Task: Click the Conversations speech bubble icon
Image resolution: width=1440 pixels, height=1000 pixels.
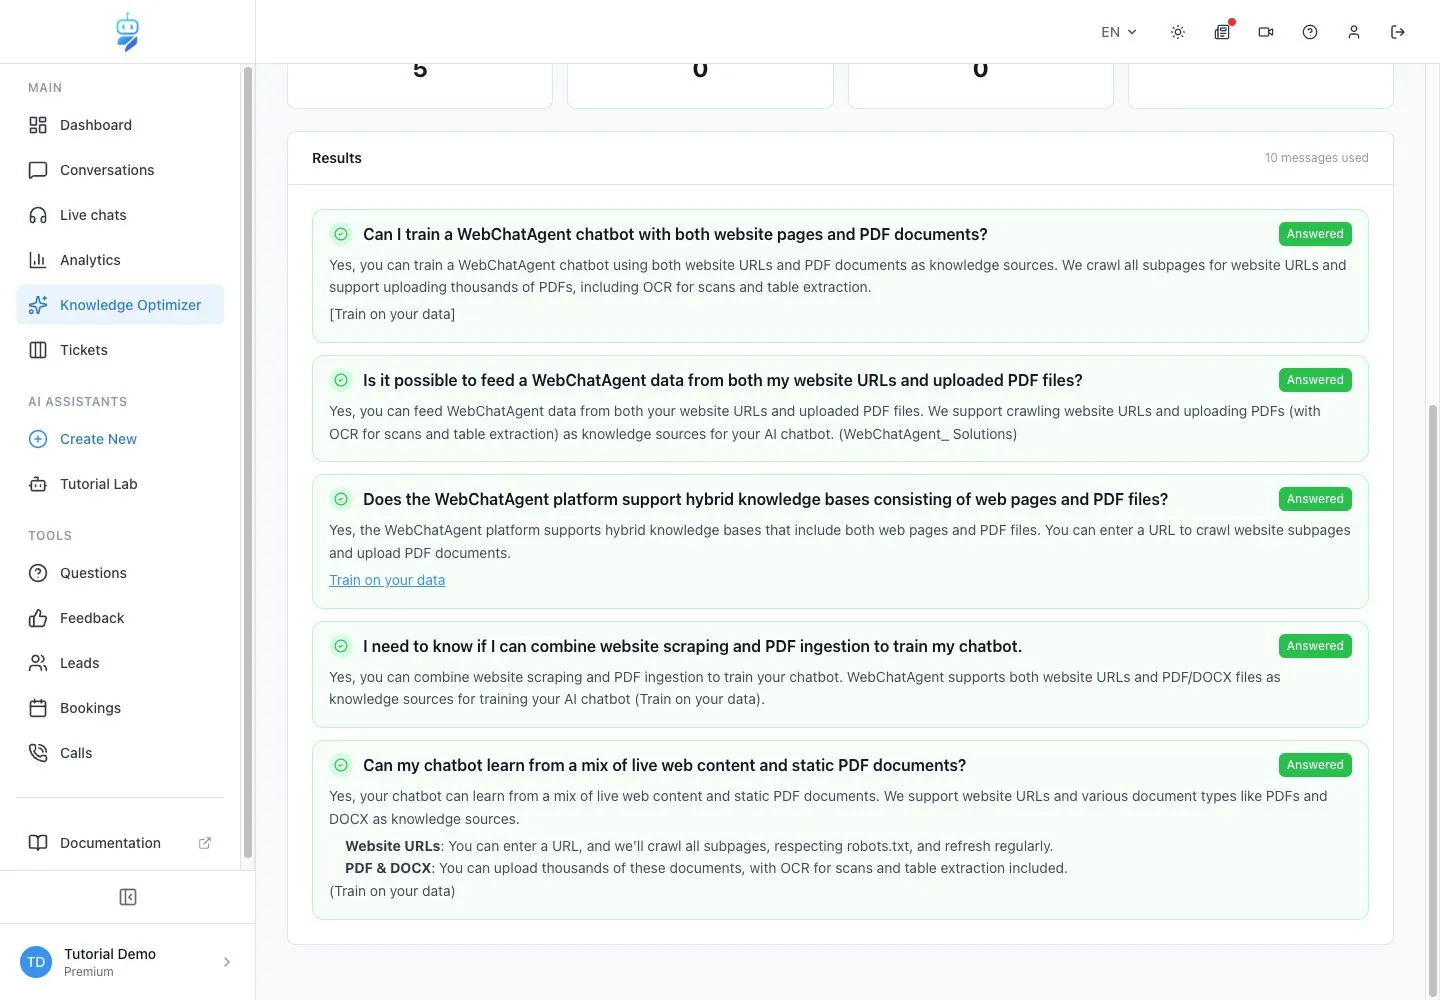Action: click(38, 170)
